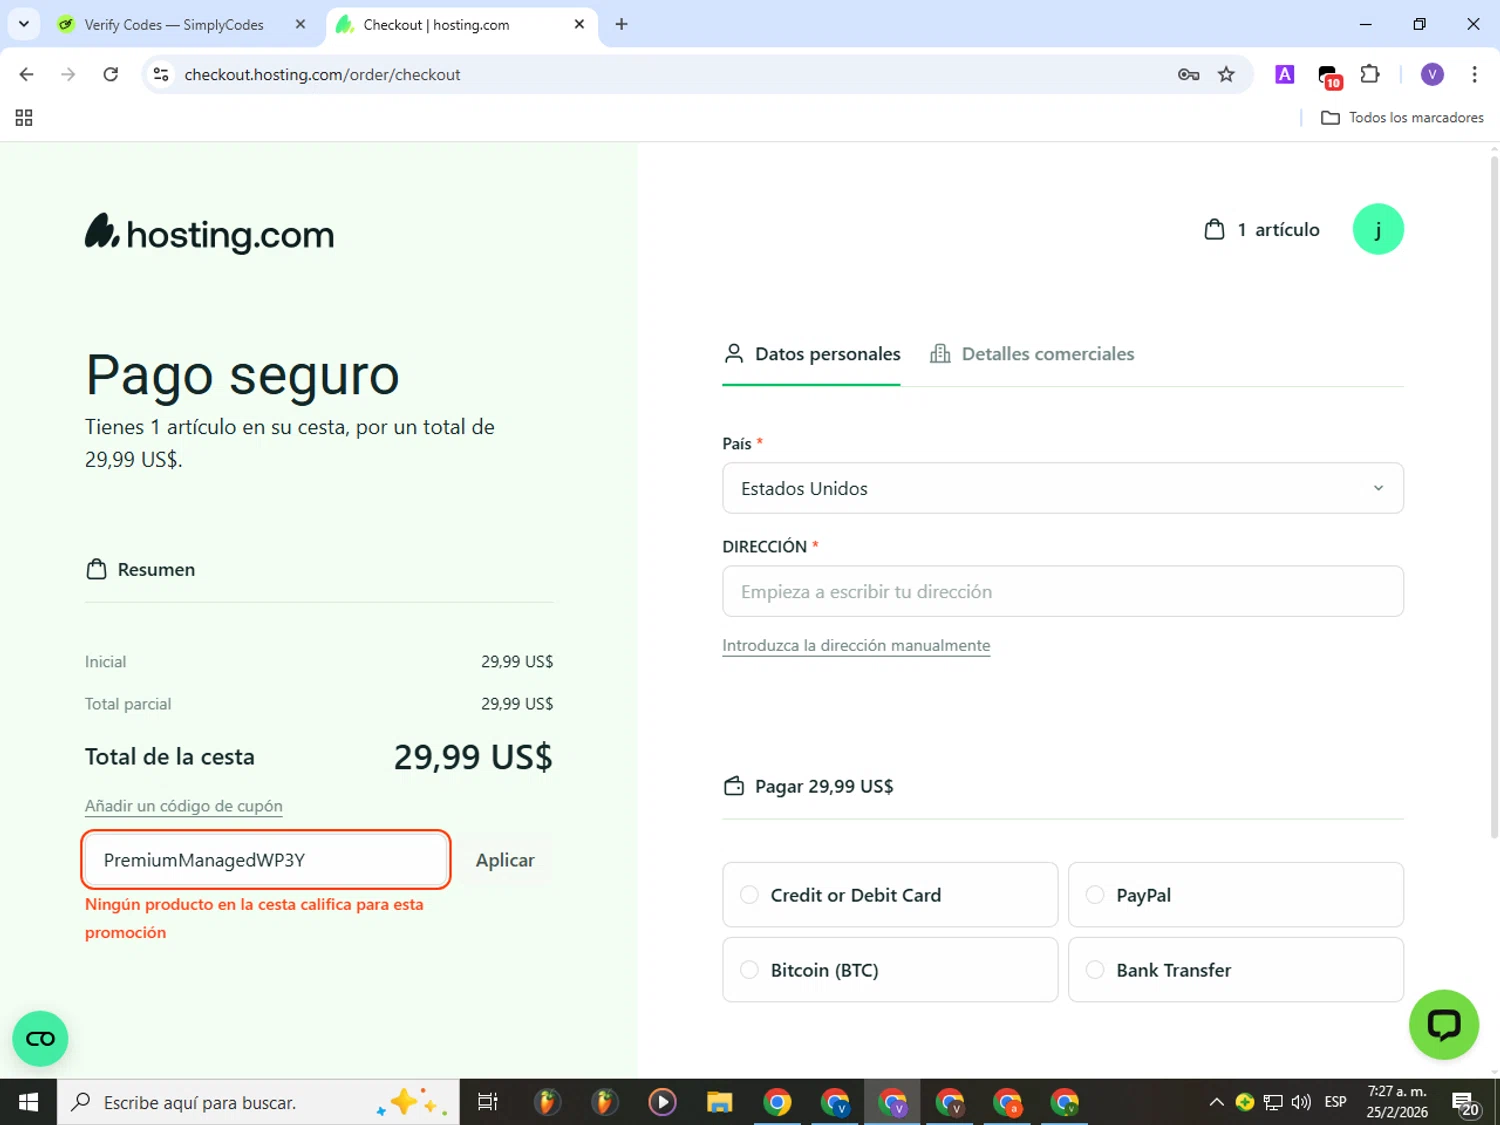Click 'Pagar 29,99 US$' heading

[824, 787]
